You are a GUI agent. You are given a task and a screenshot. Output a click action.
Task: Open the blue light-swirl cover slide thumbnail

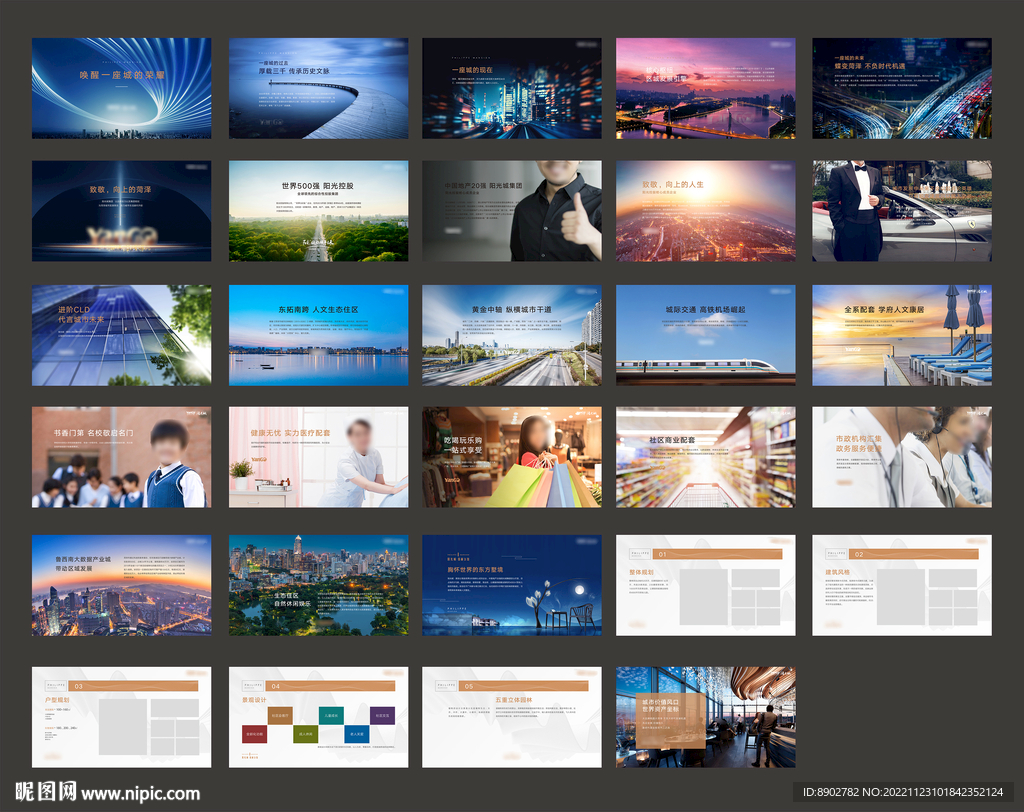click(x=121, y=88)
